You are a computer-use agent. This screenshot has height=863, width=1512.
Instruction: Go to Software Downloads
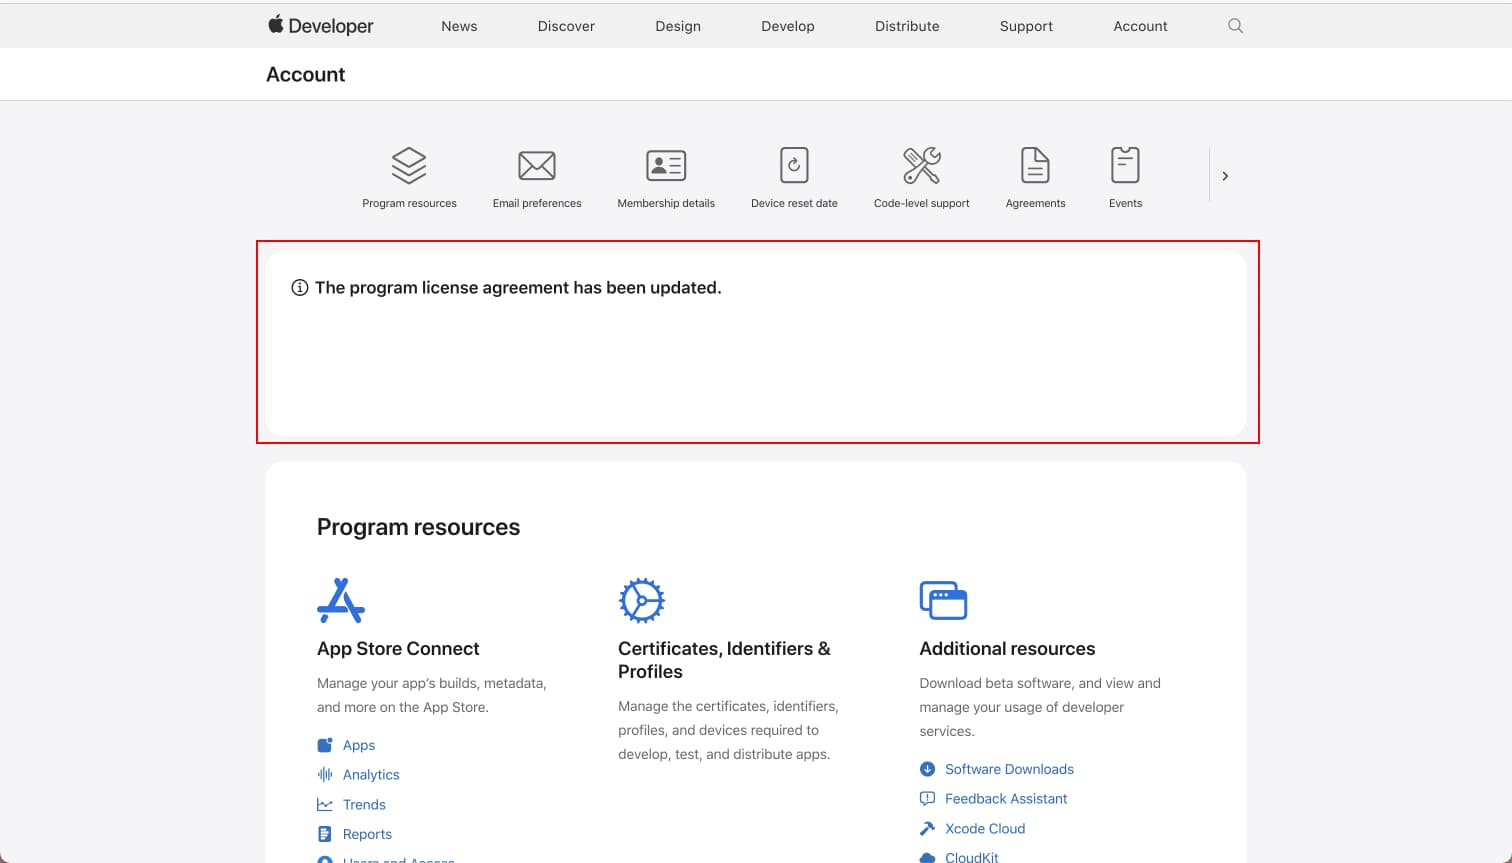coord(1009,769)
